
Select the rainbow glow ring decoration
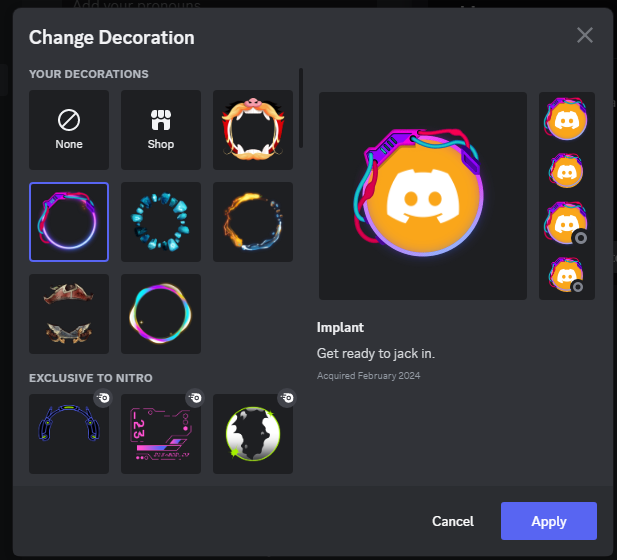161,314
